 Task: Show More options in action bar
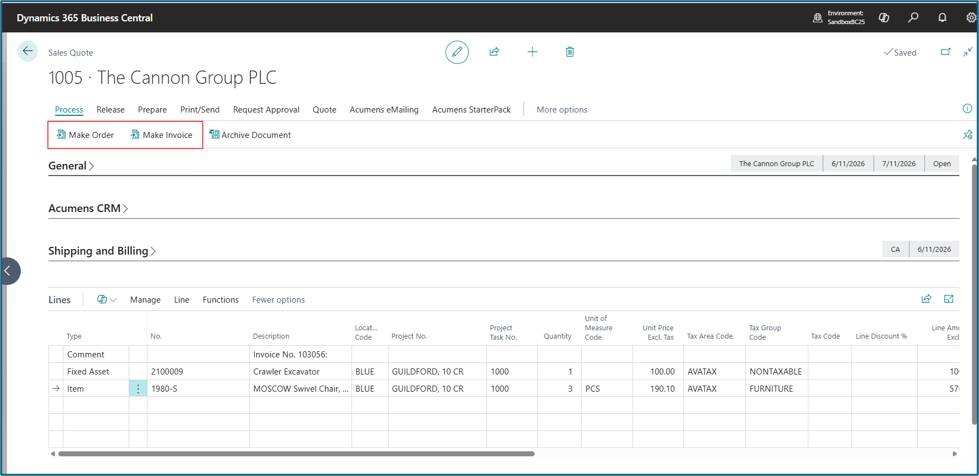click(x=562, y=109)
